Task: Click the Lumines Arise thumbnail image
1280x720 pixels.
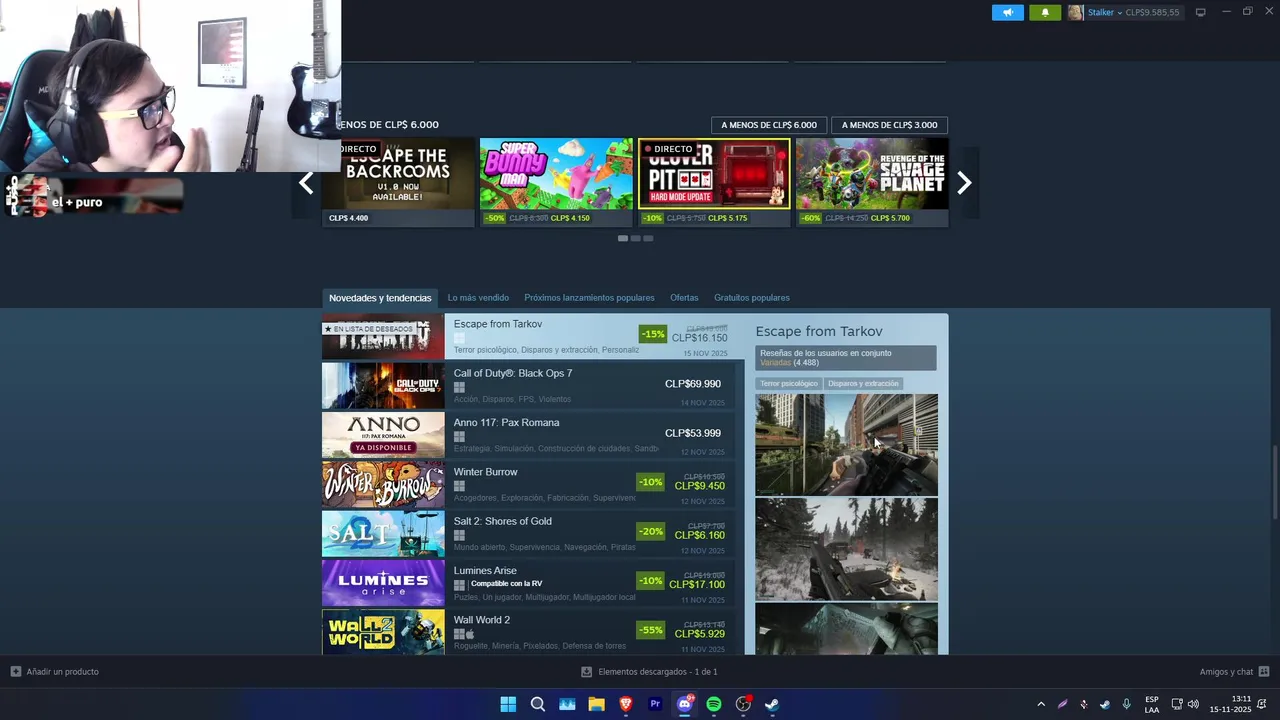Action: [x=383, y=583]
